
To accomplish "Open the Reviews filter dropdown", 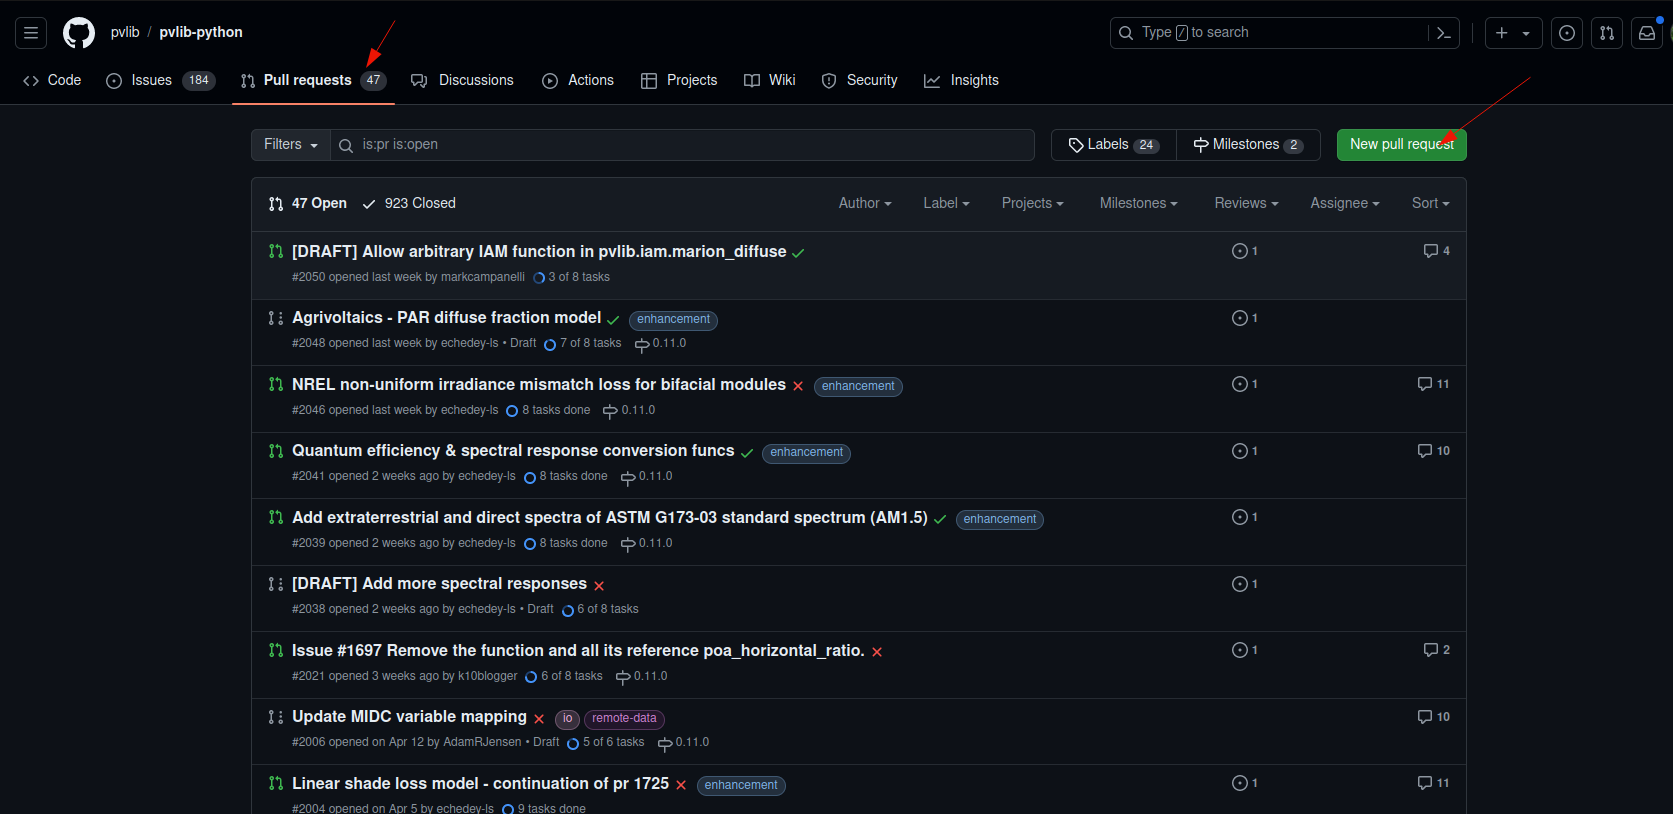I will click(1246, 203).
